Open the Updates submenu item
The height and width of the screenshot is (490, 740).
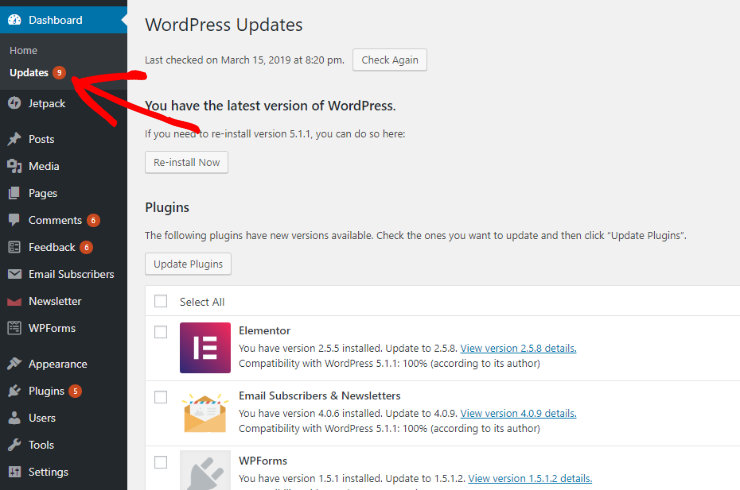click(x=29, y=73)
